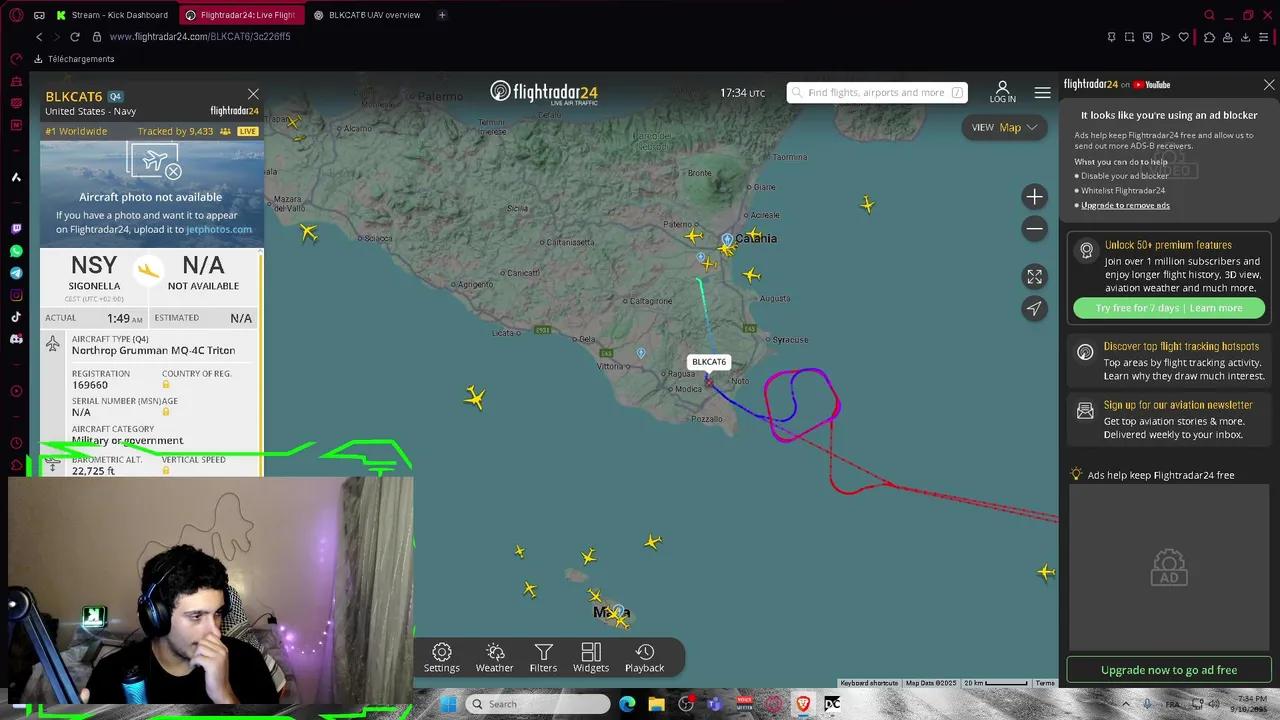Follow the Upgrade to remove ads link
Image resolution: width=1280 pixels, height=720 pixels.
pyautogui.click(x=1125, y=205)
